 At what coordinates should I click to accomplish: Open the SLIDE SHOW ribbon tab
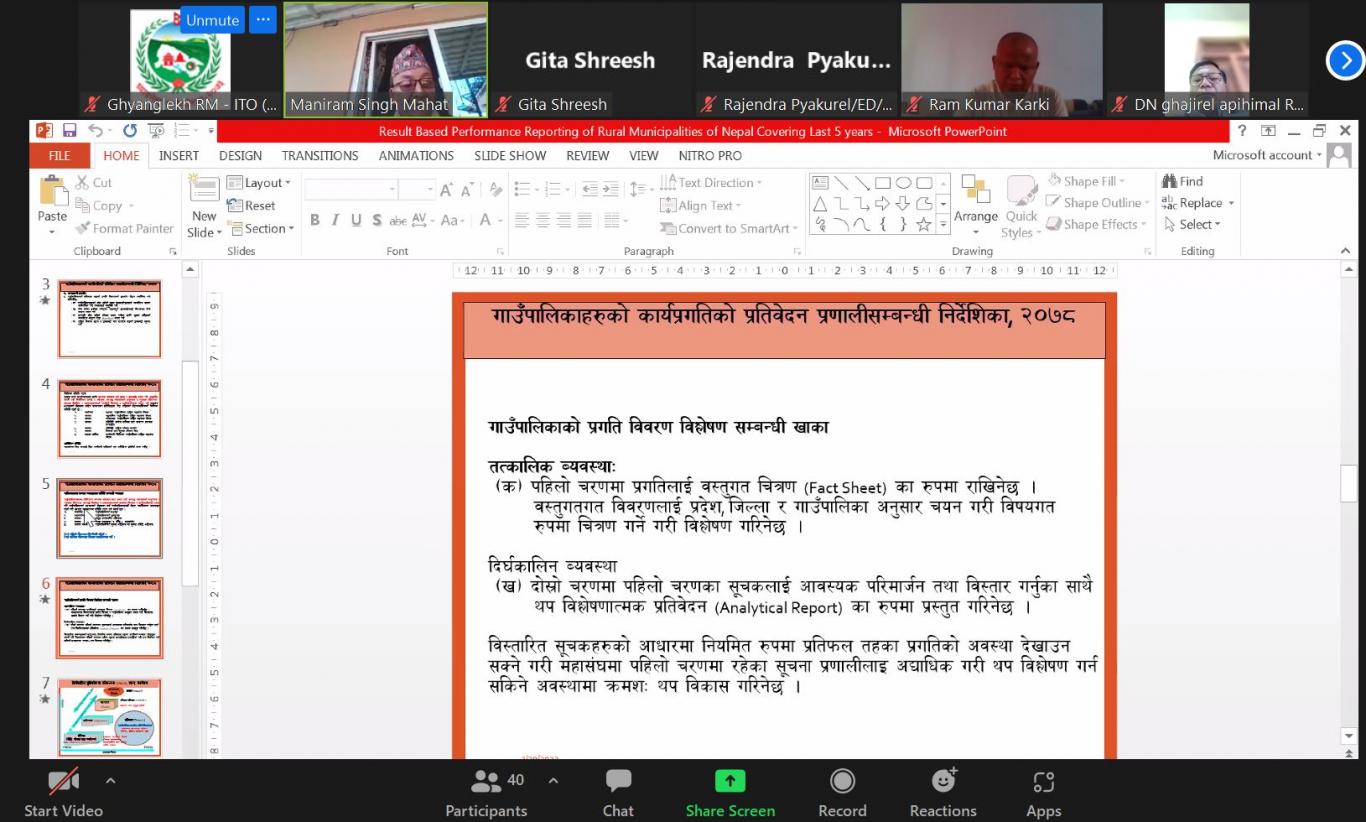[x=510, y=156]
